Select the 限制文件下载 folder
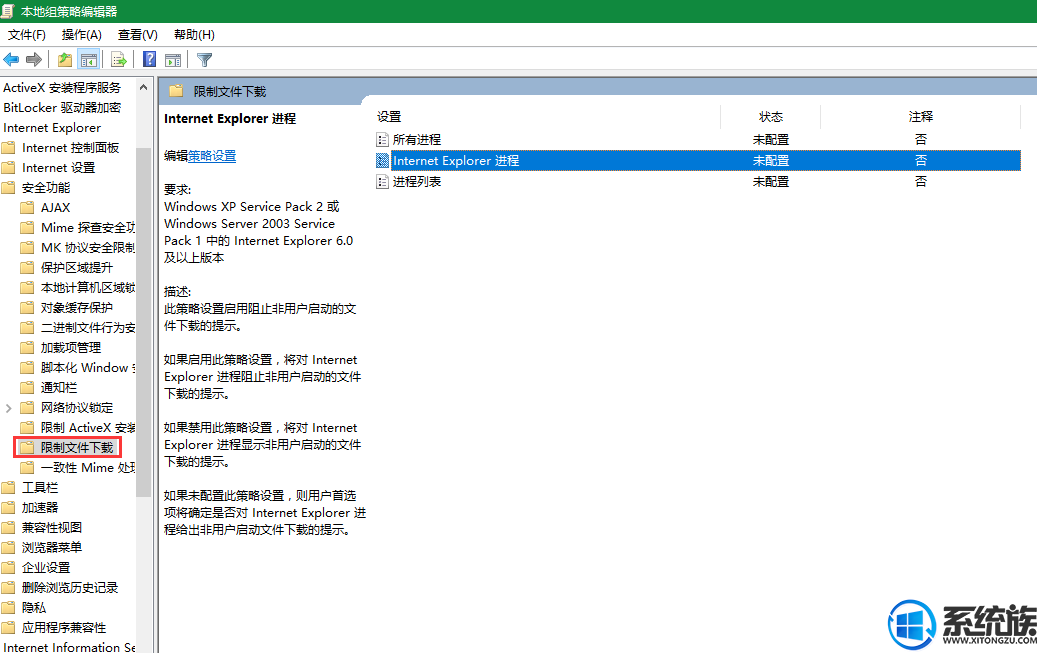 click(x=67, y=448)
